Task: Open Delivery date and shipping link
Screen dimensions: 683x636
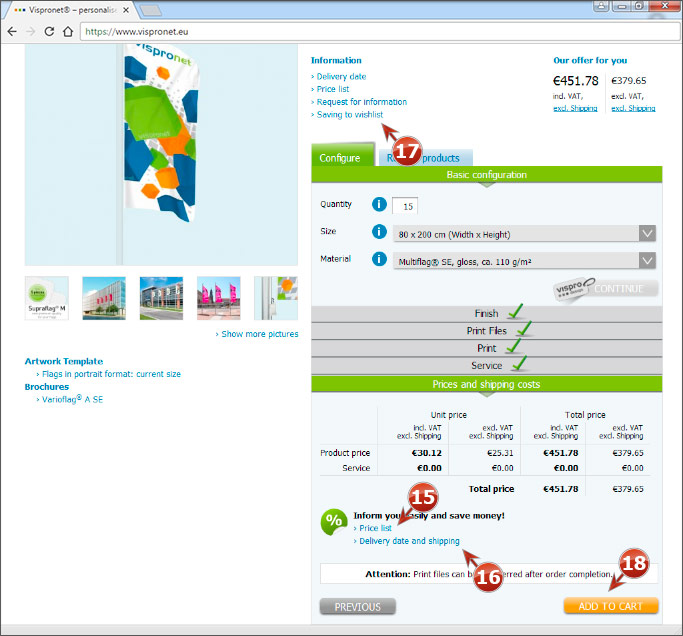Action: [x=409, y=541]
